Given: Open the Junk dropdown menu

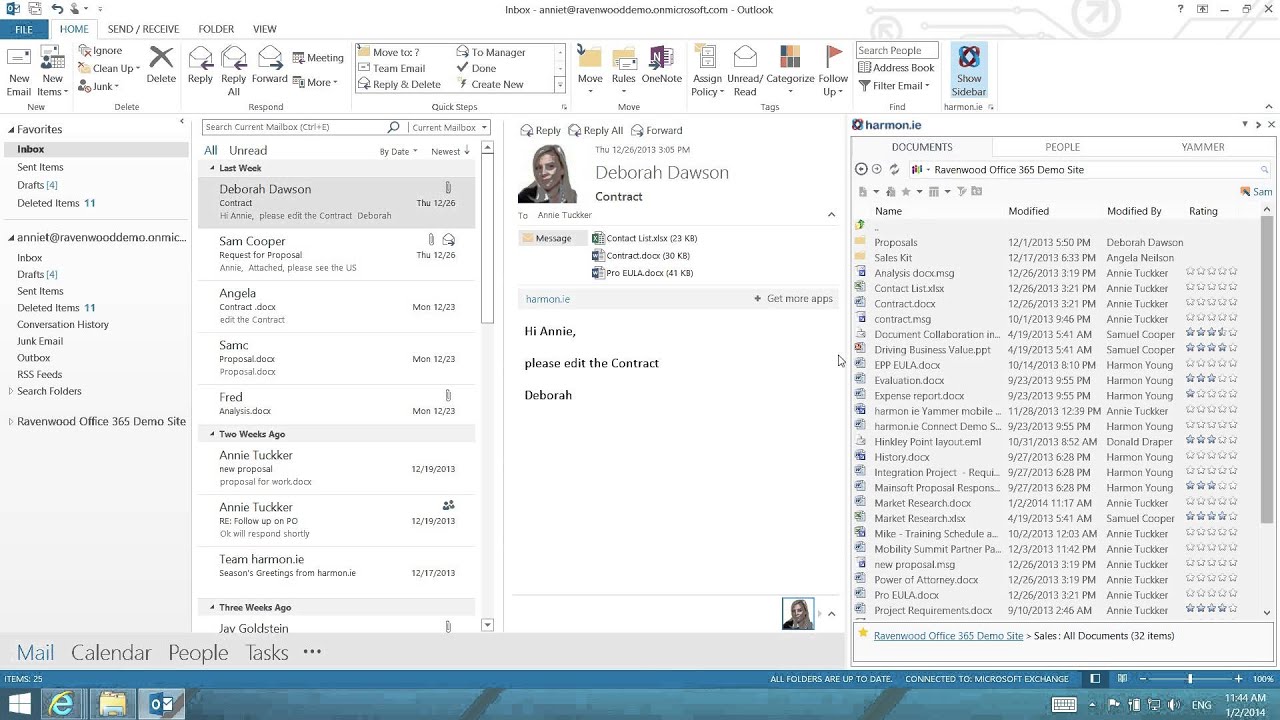Looking at the screenshot, I should coord(98,87).
